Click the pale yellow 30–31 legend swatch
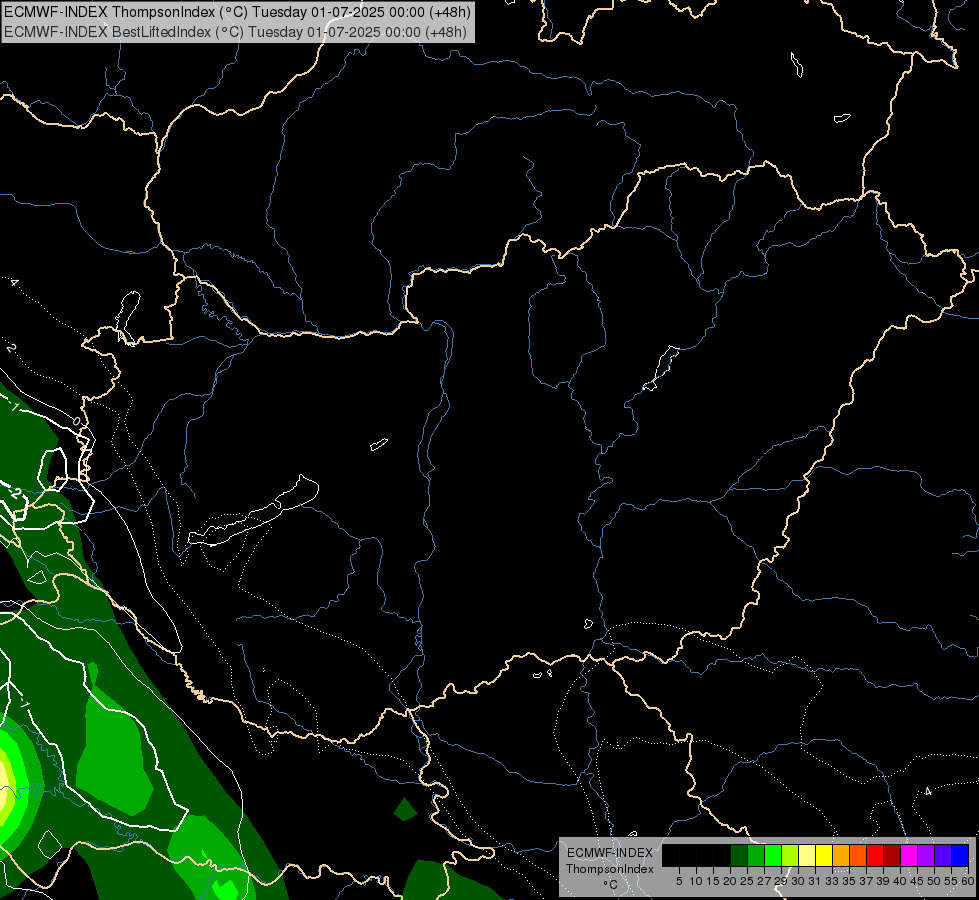 tap(807, 855)
